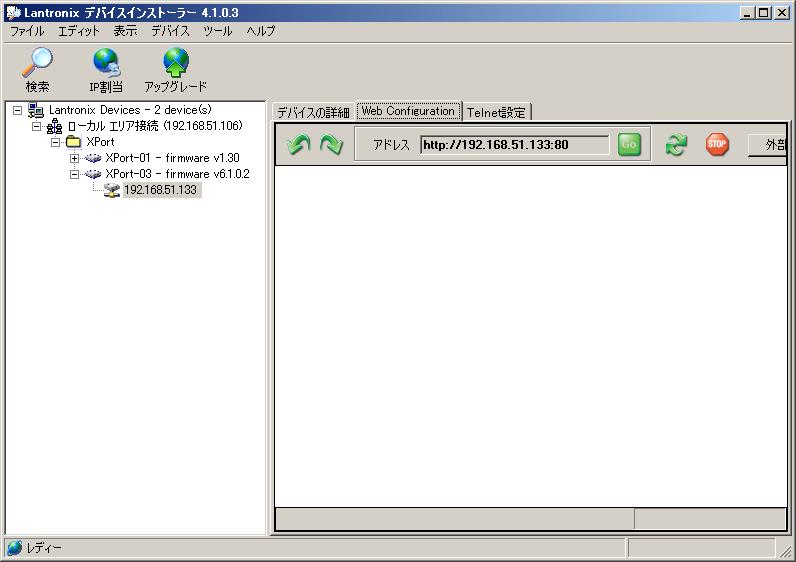796x562 pixels.
Task: Click the address field with http://192.168.51.133:80
Action: (514, 145)
